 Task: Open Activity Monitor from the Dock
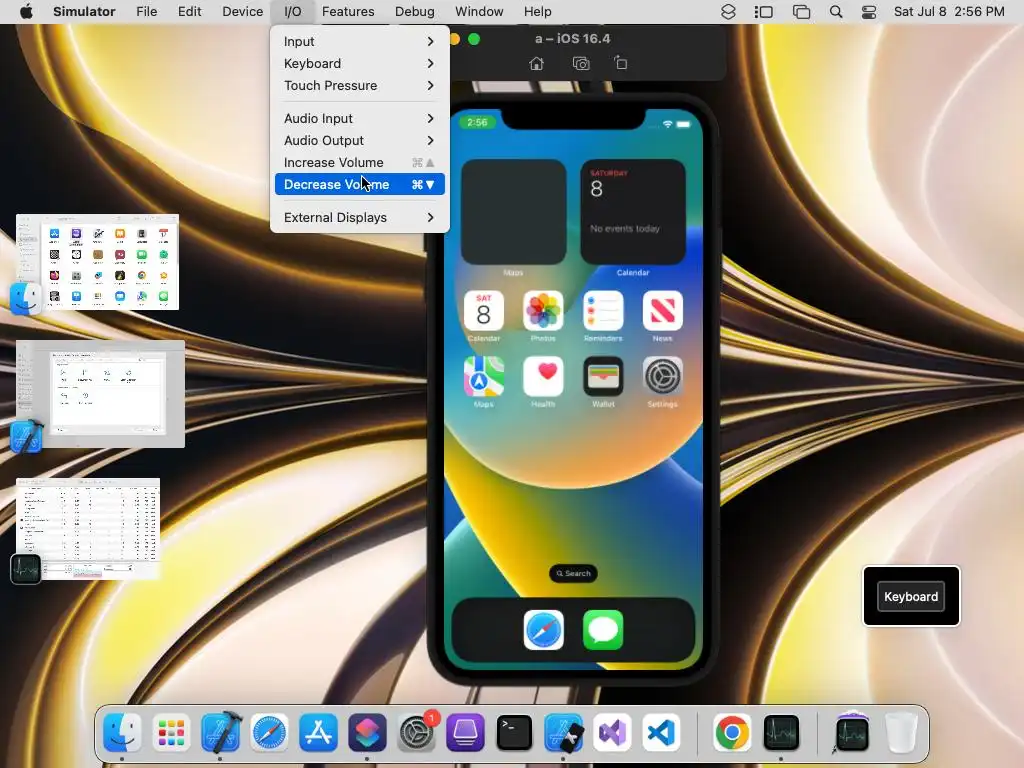click(x=781, y=732)
